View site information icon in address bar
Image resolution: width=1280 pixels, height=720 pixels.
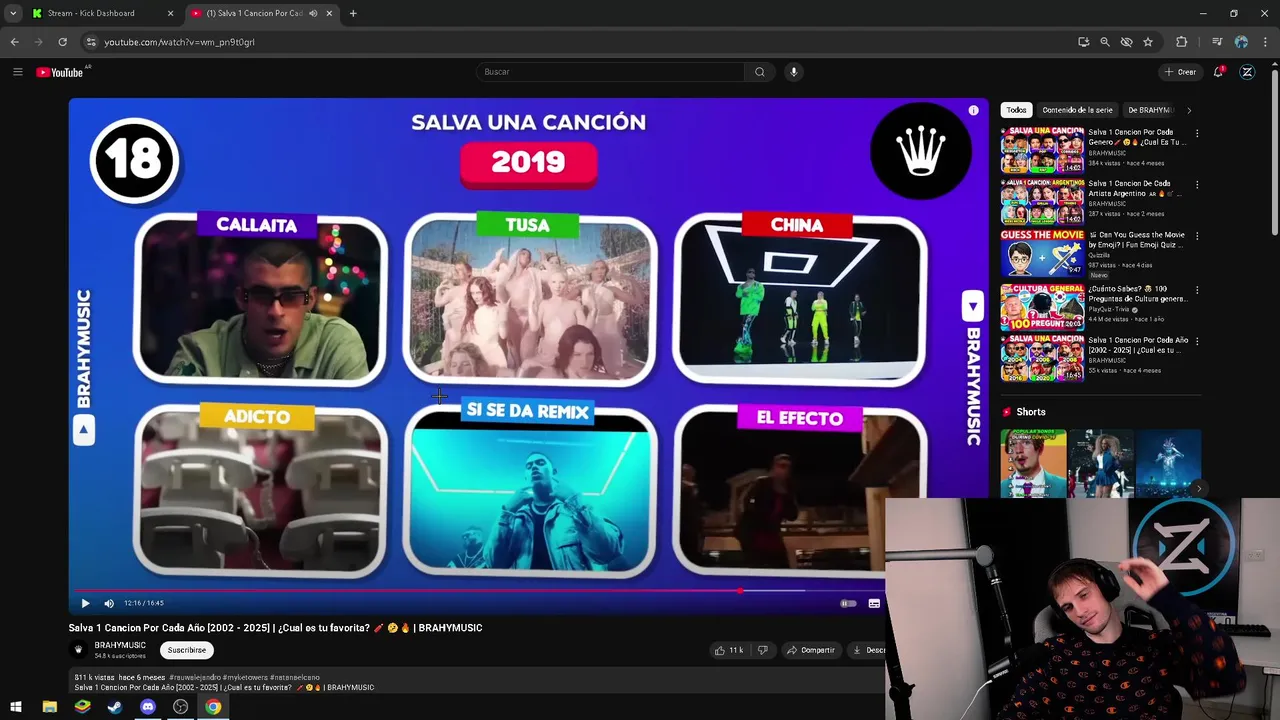(x=90, y=42)
